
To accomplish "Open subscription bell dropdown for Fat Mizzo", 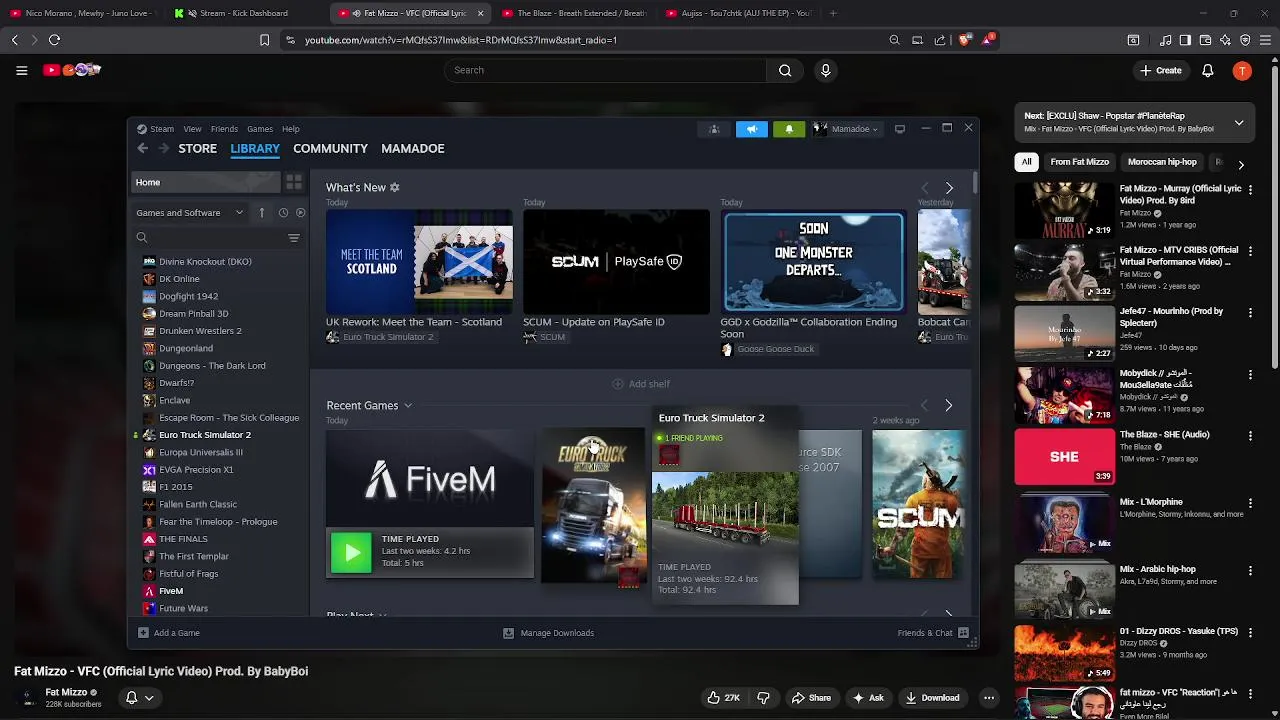I will tap(138, 698).
